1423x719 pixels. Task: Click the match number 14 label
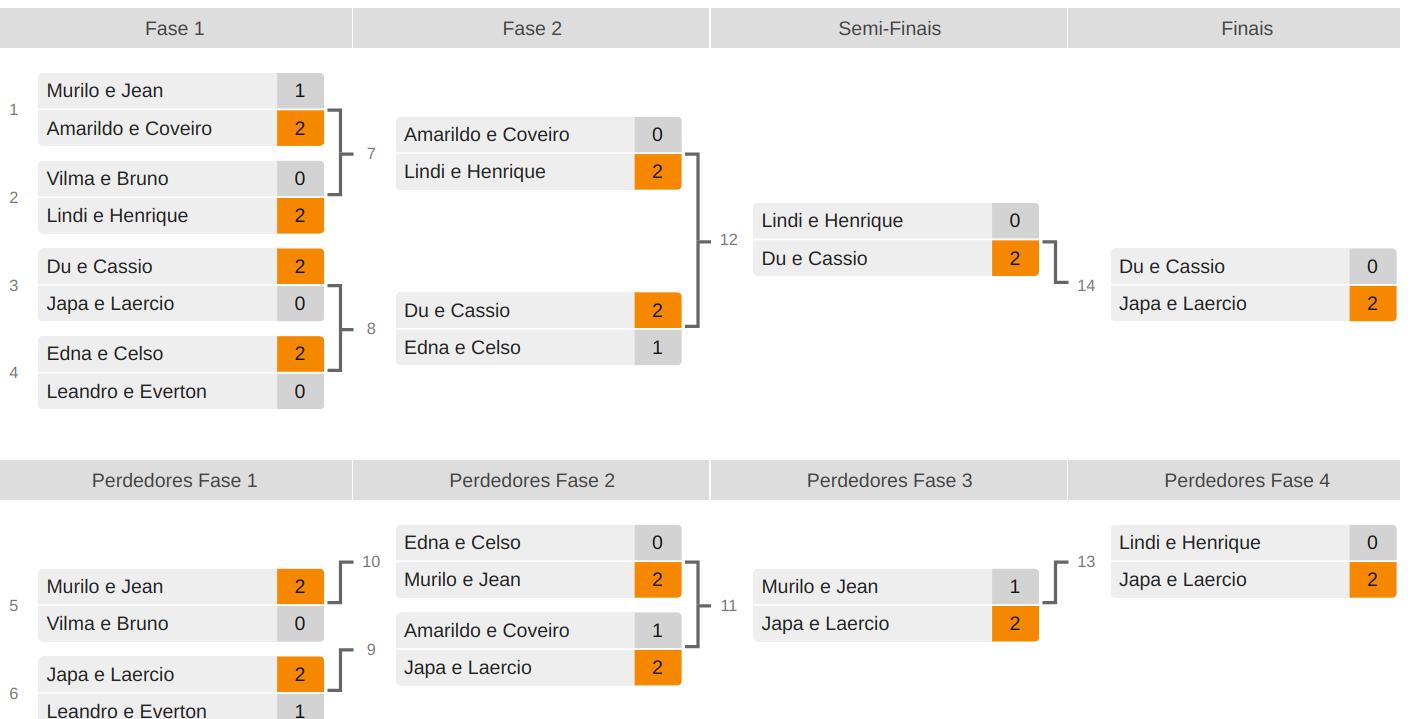(1086, 285)
